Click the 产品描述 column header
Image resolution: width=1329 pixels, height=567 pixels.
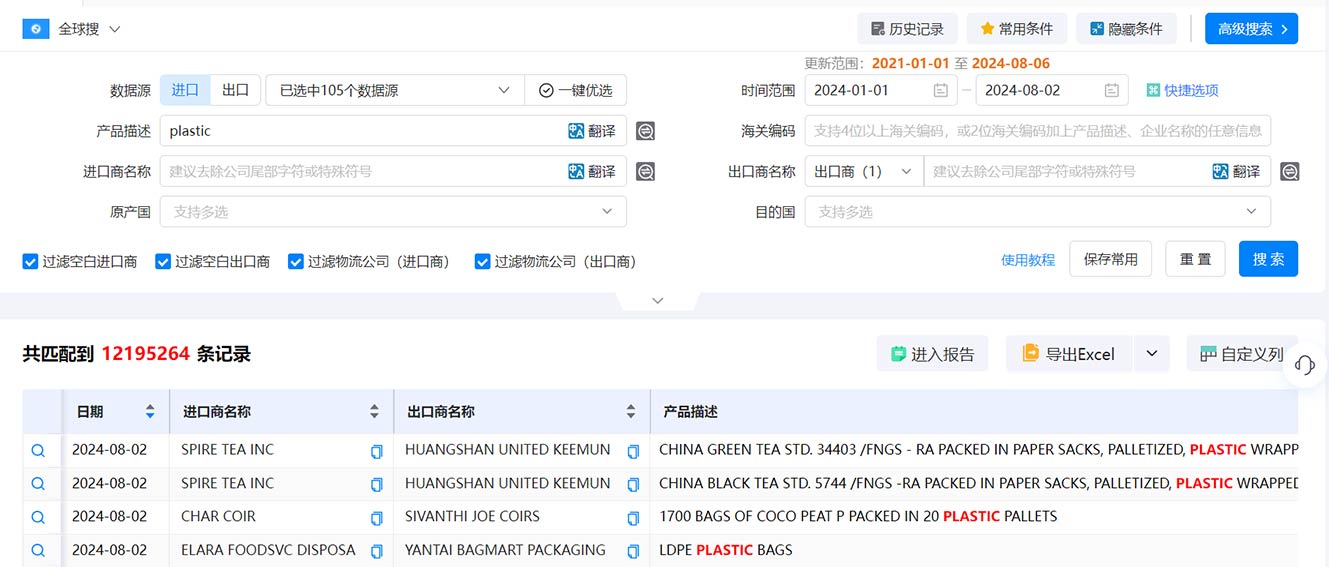(690, 411)
